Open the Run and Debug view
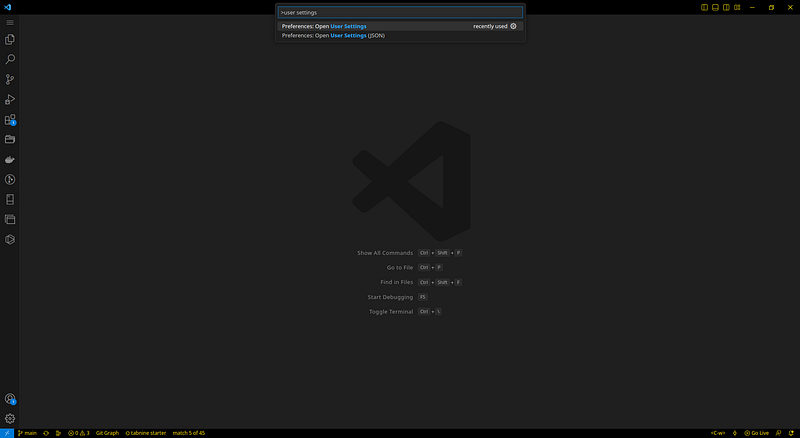 10,100
